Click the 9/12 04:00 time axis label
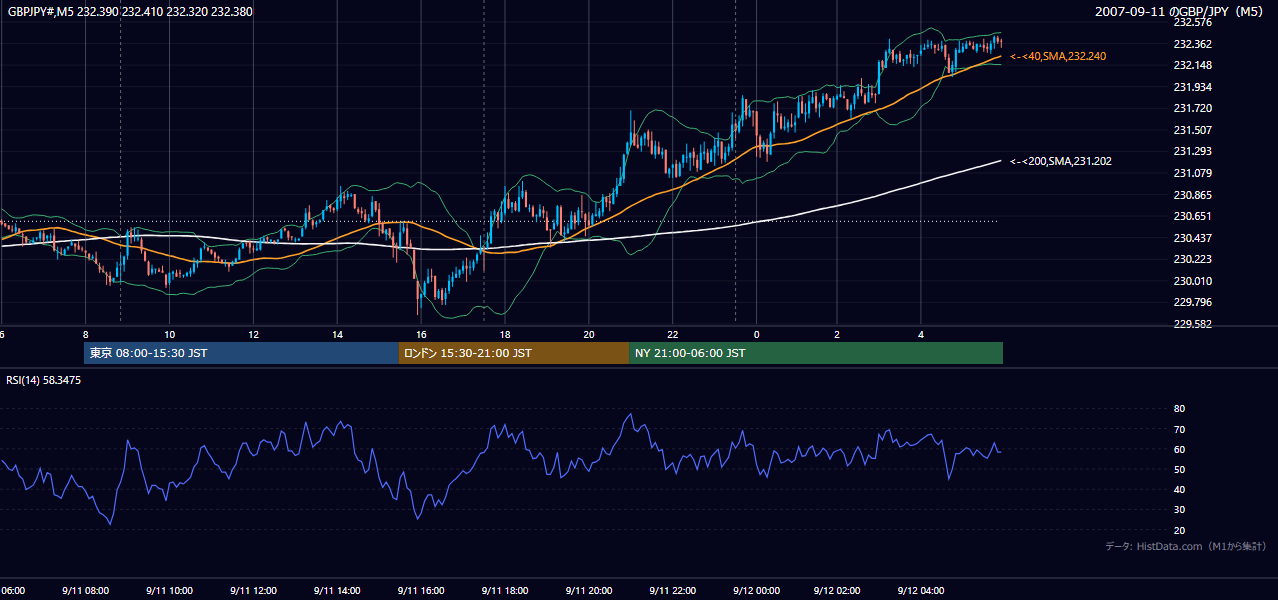Viewport: 1278px width, 600px height. click(922, 591)
